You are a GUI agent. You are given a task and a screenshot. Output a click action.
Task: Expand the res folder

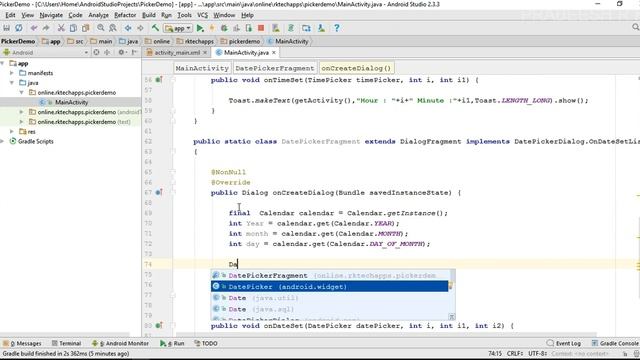[x=12, y=131]
